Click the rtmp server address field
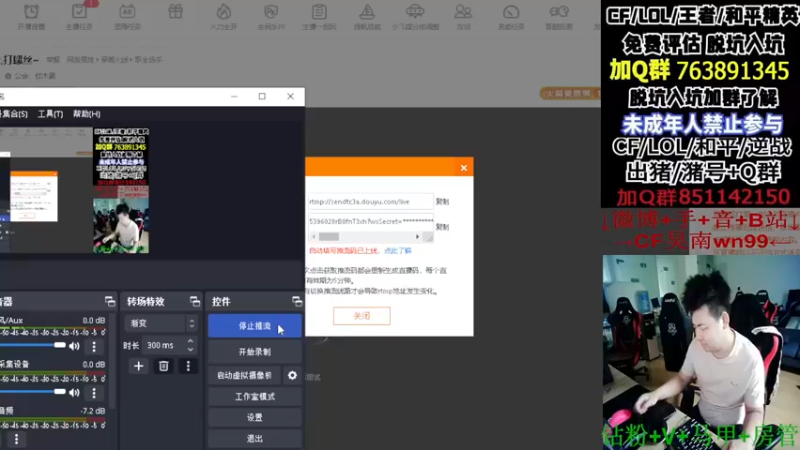Image resolution: width=800 pixels, height=450 pixels. [370, 202]
